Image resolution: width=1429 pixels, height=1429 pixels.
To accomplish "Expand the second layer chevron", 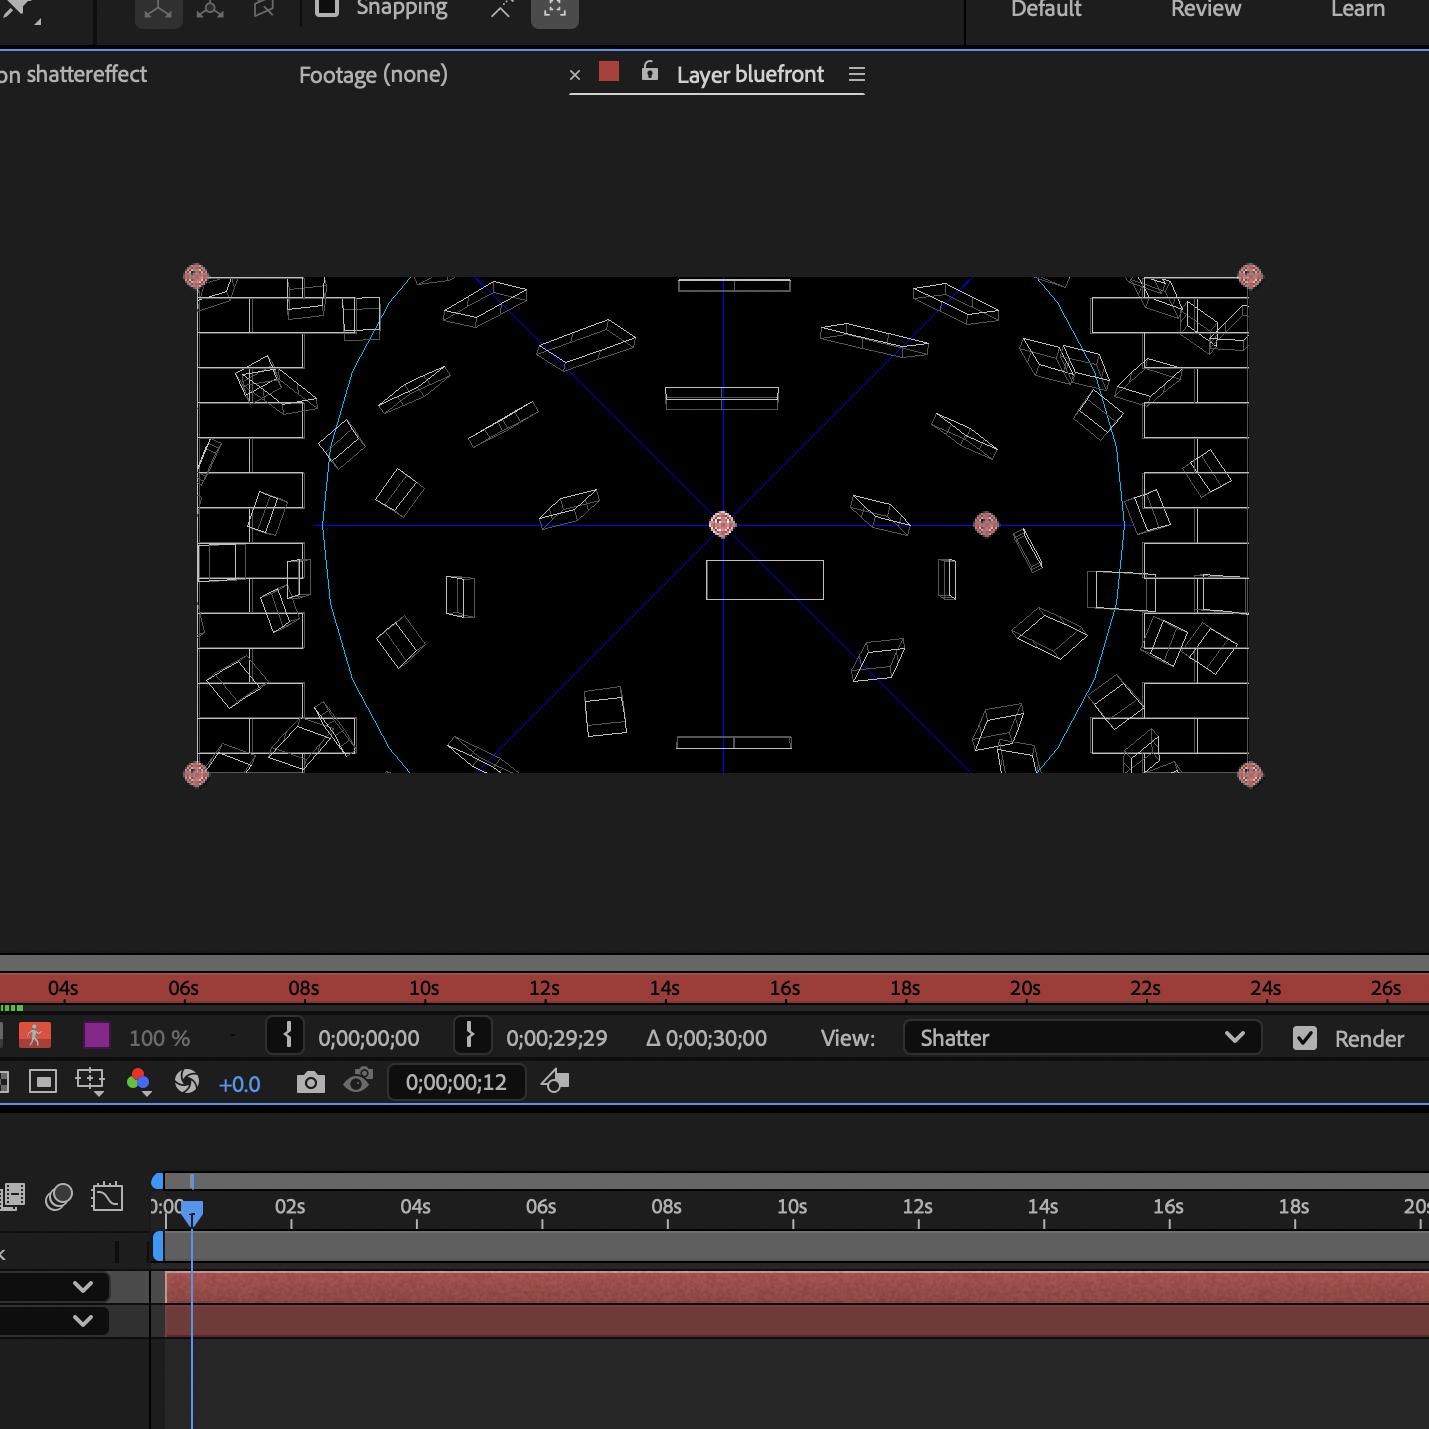I will (x=83, y=1320).
